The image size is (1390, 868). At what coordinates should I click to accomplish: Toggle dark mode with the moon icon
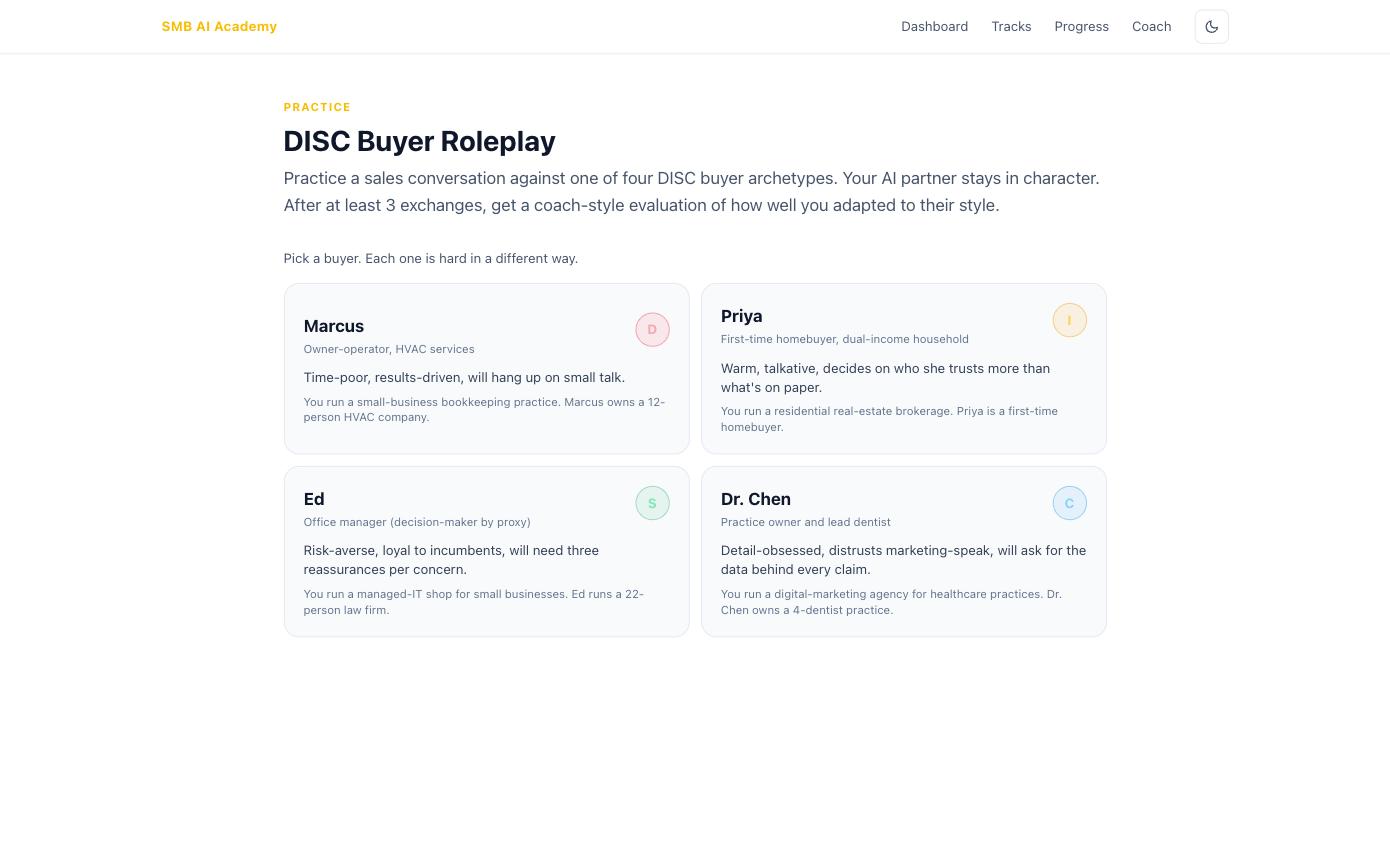(1211, 27)
